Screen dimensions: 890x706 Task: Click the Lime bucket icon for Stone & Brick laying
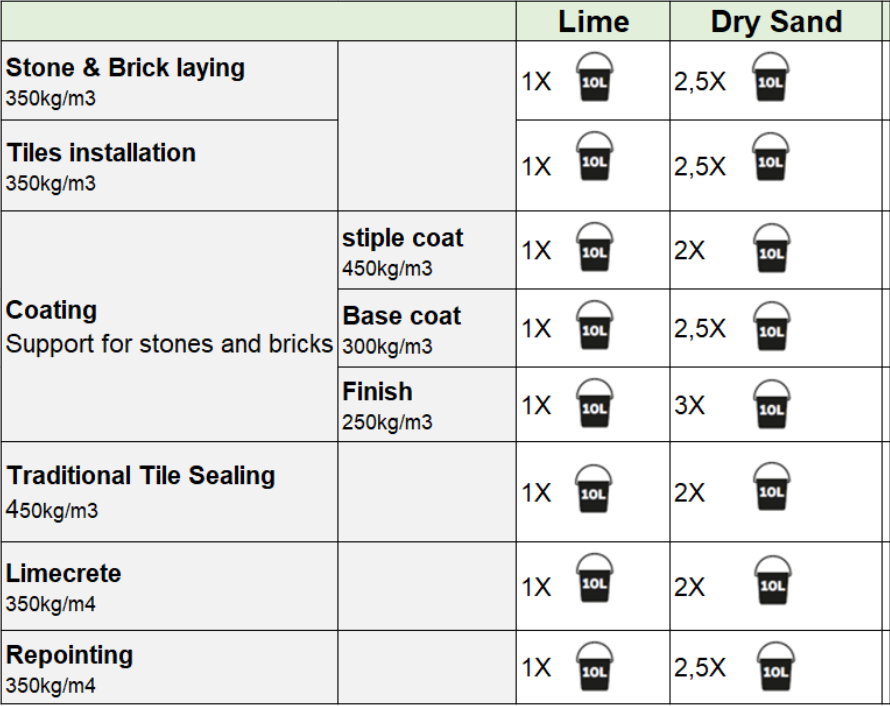coord(594,77)
